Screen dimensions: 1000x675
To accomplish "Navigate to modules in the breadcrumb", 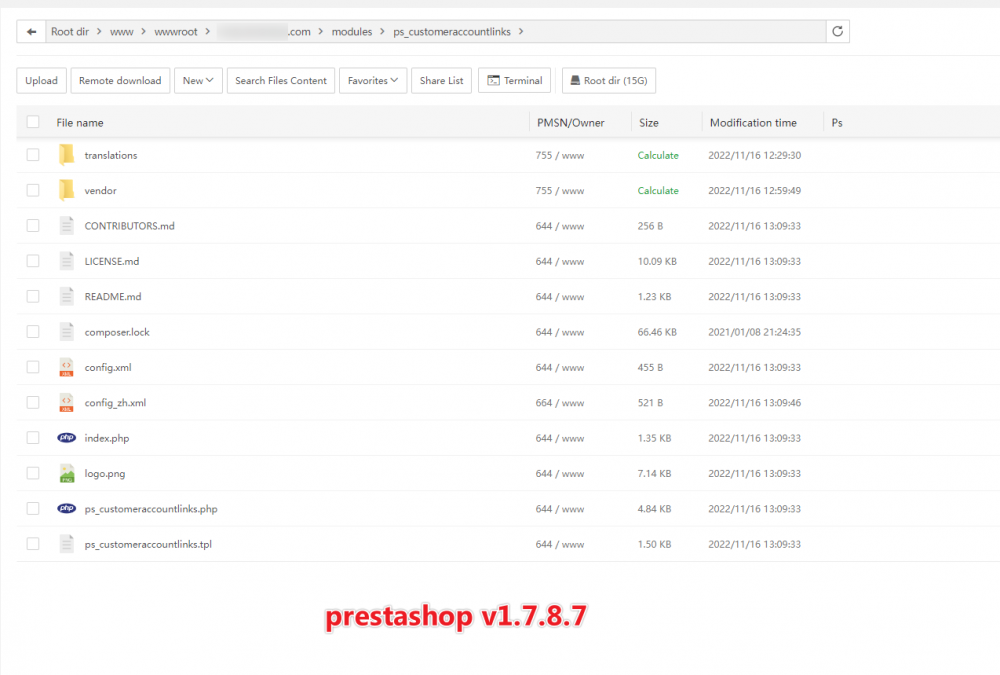I will tap(352, 31).
